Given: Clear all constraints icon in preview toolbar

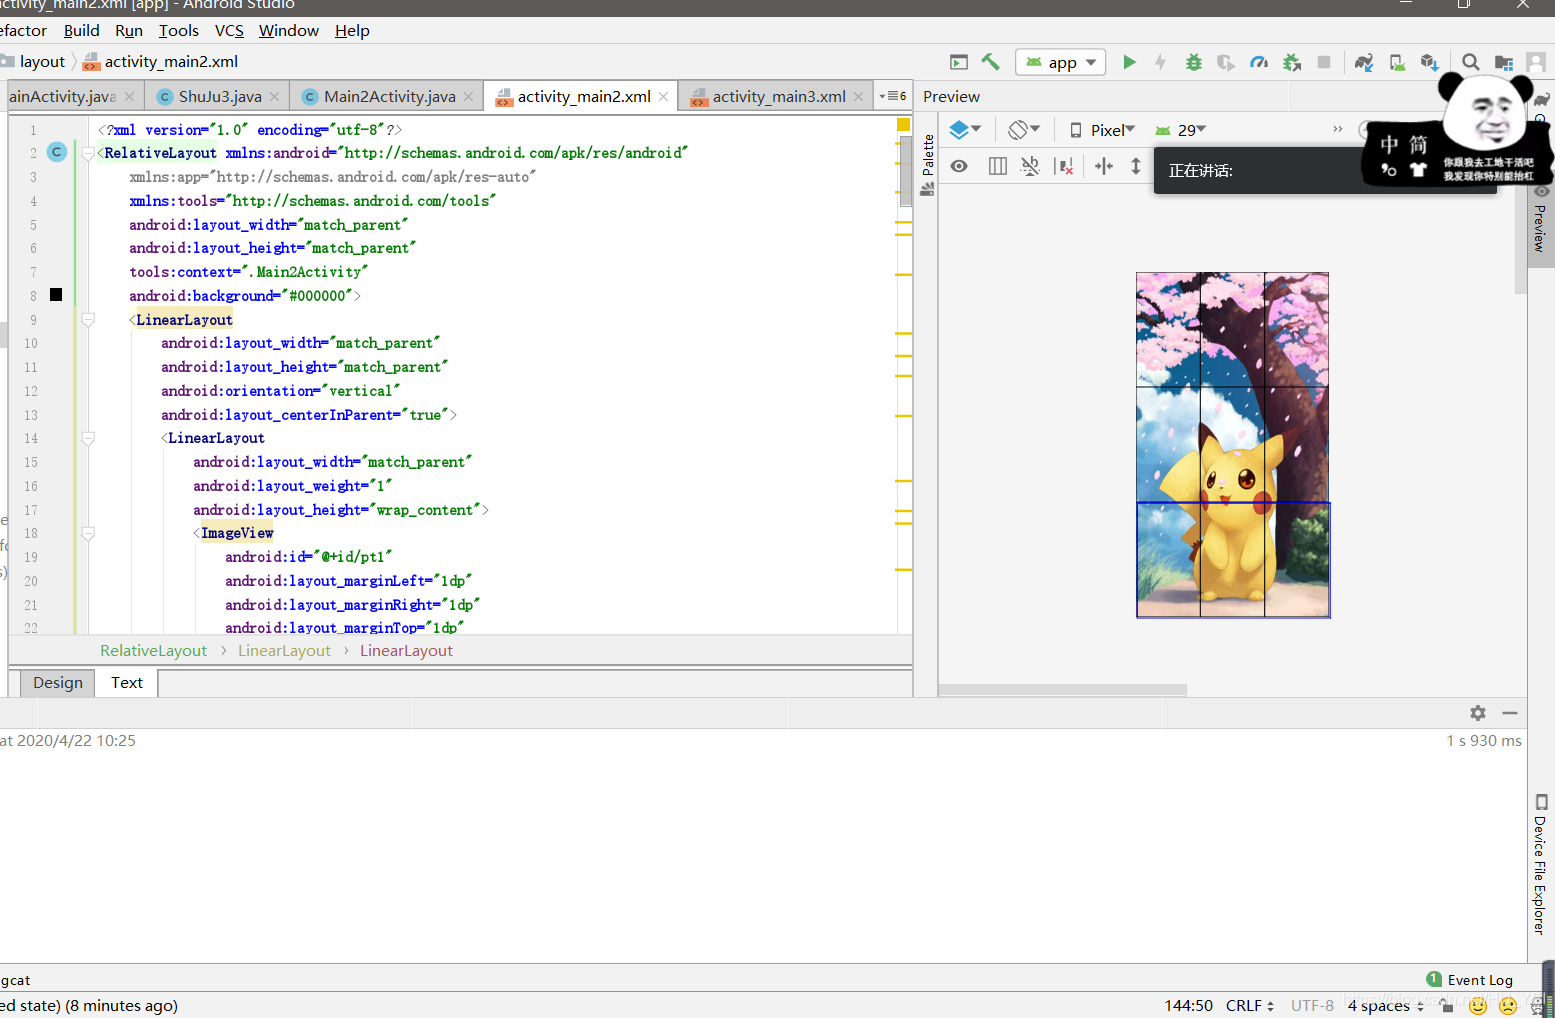Looking at the screenshot, I should pyautogui.click(x=1064, y=166).
